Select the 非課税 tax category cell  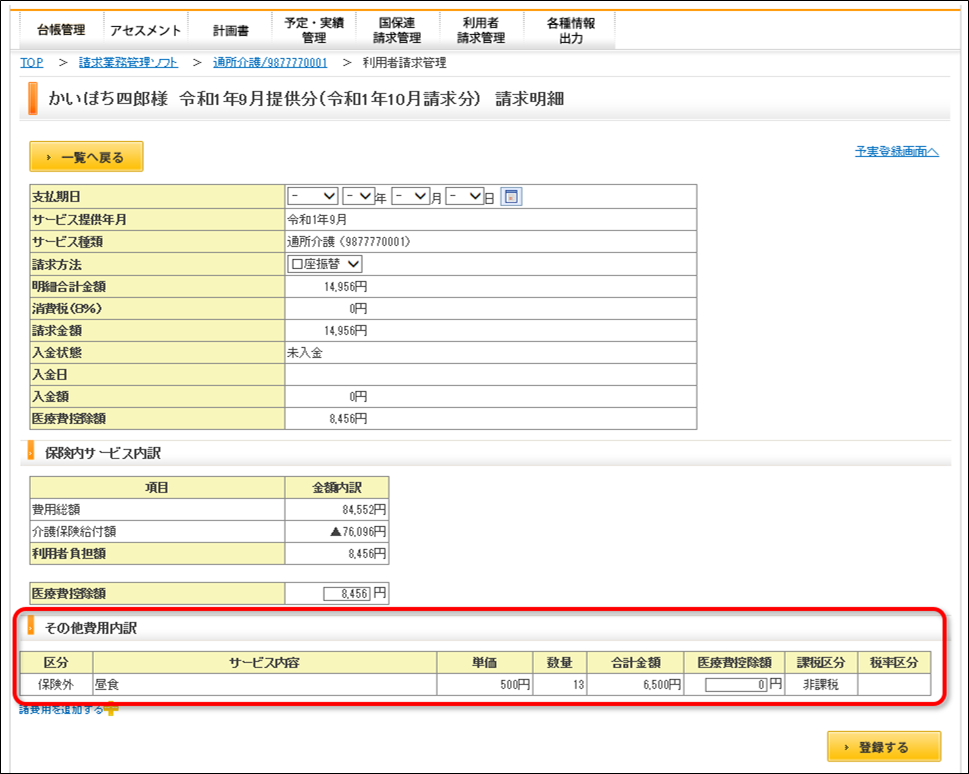pyautogui.click(x=821, y=684)
